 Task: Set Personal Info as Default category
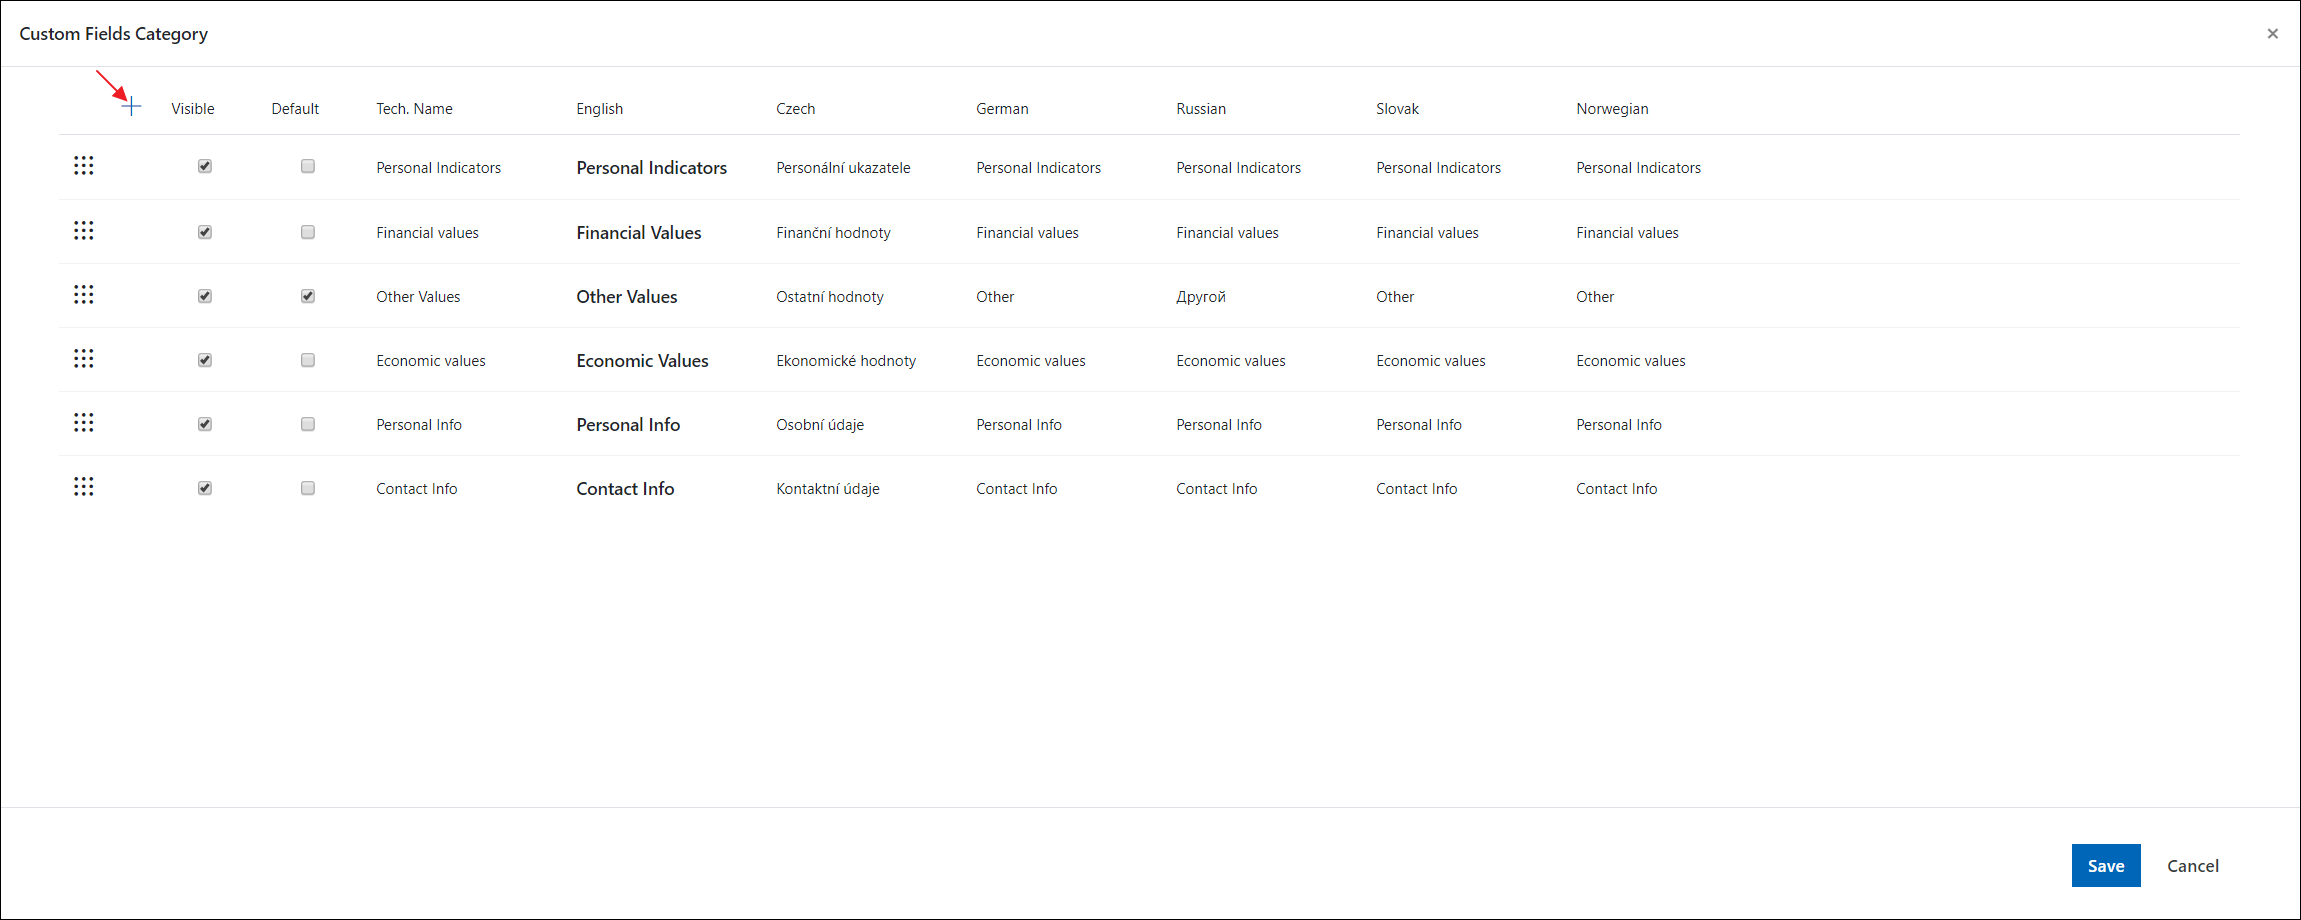[308, 424]
